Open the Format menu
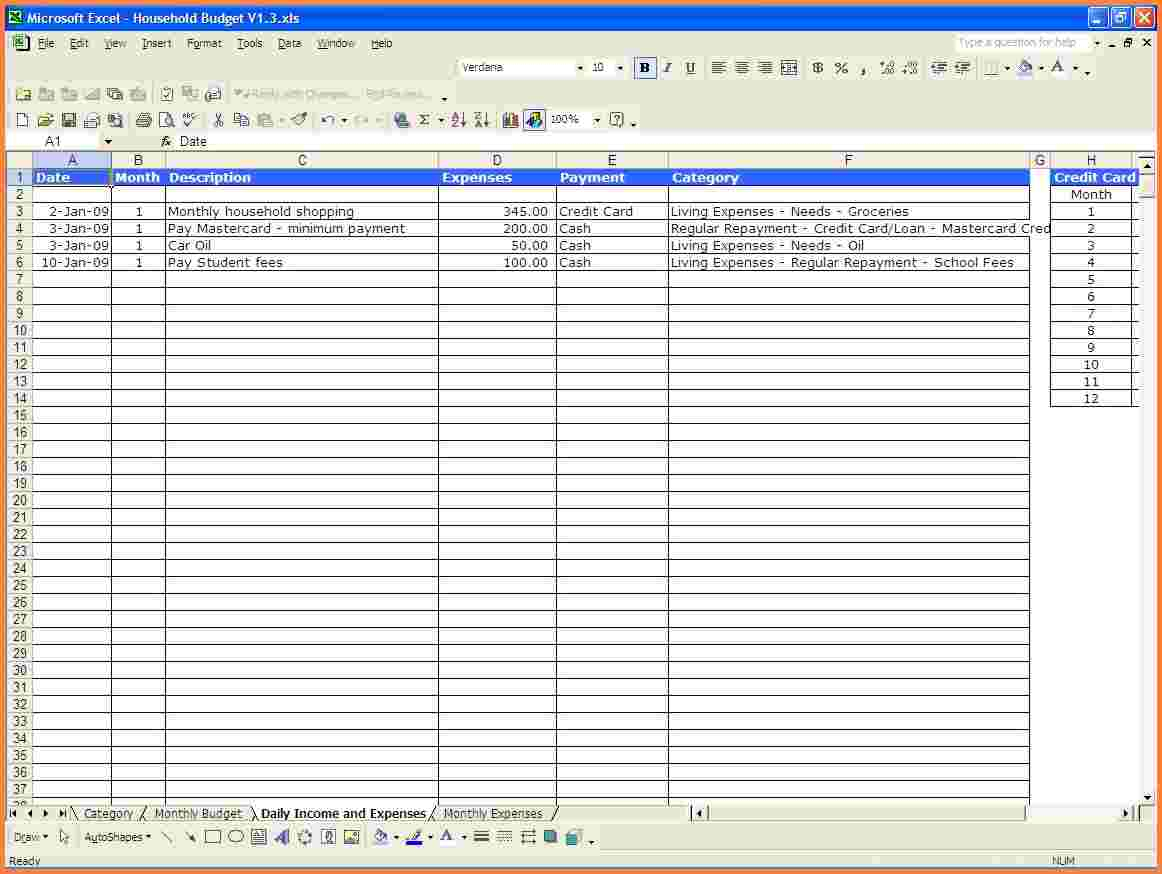This screenshot has height=874, width=1162. (204, 43)
